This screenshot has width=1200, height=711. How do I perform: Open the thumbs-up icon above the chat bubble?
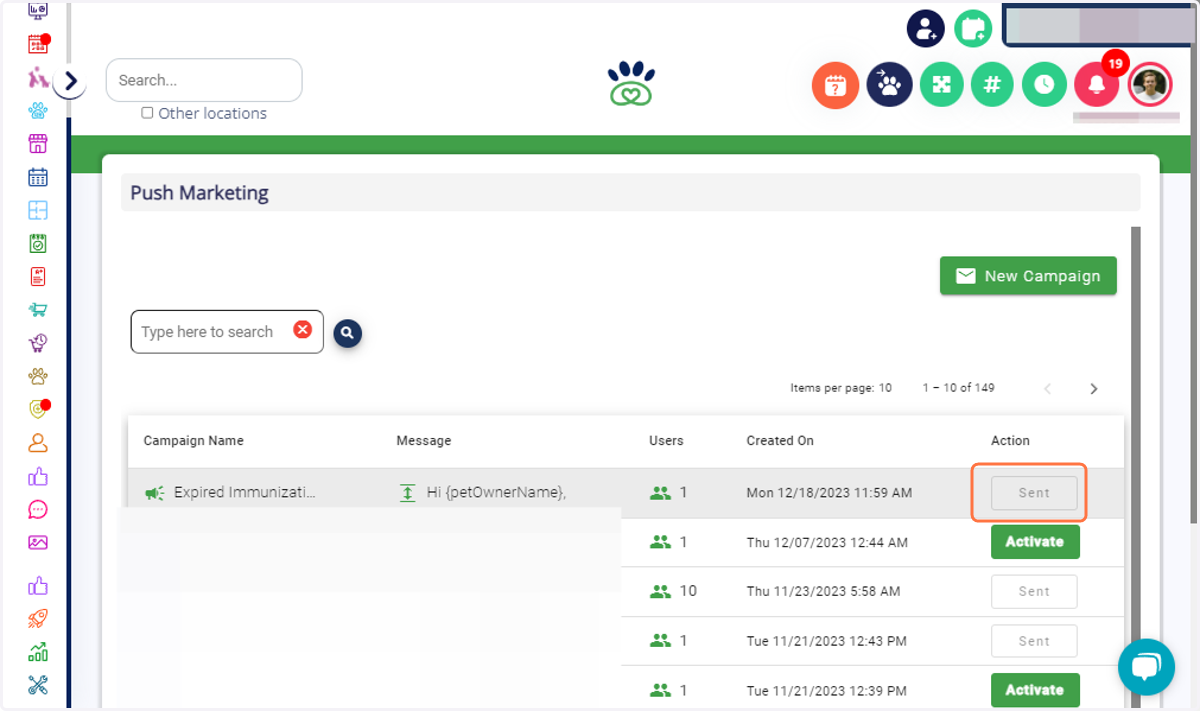(x=38, y=476)
